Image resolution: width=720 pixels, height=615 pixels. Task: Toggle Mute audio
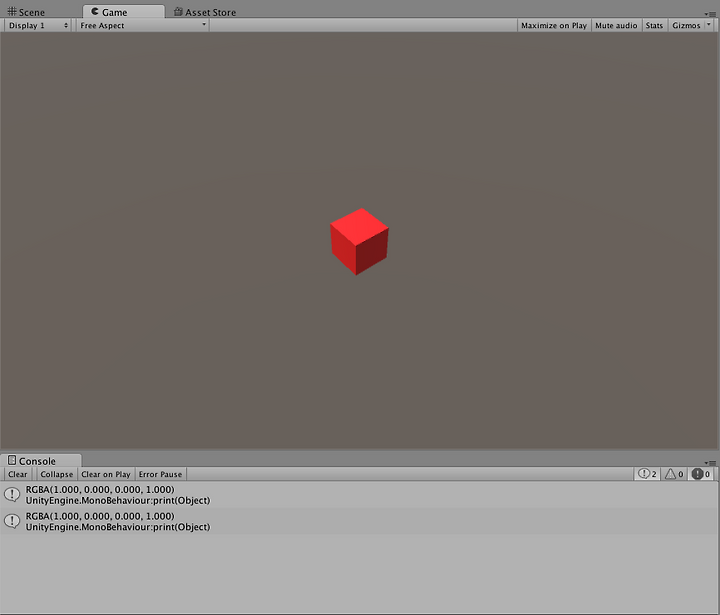pos(616,26)
